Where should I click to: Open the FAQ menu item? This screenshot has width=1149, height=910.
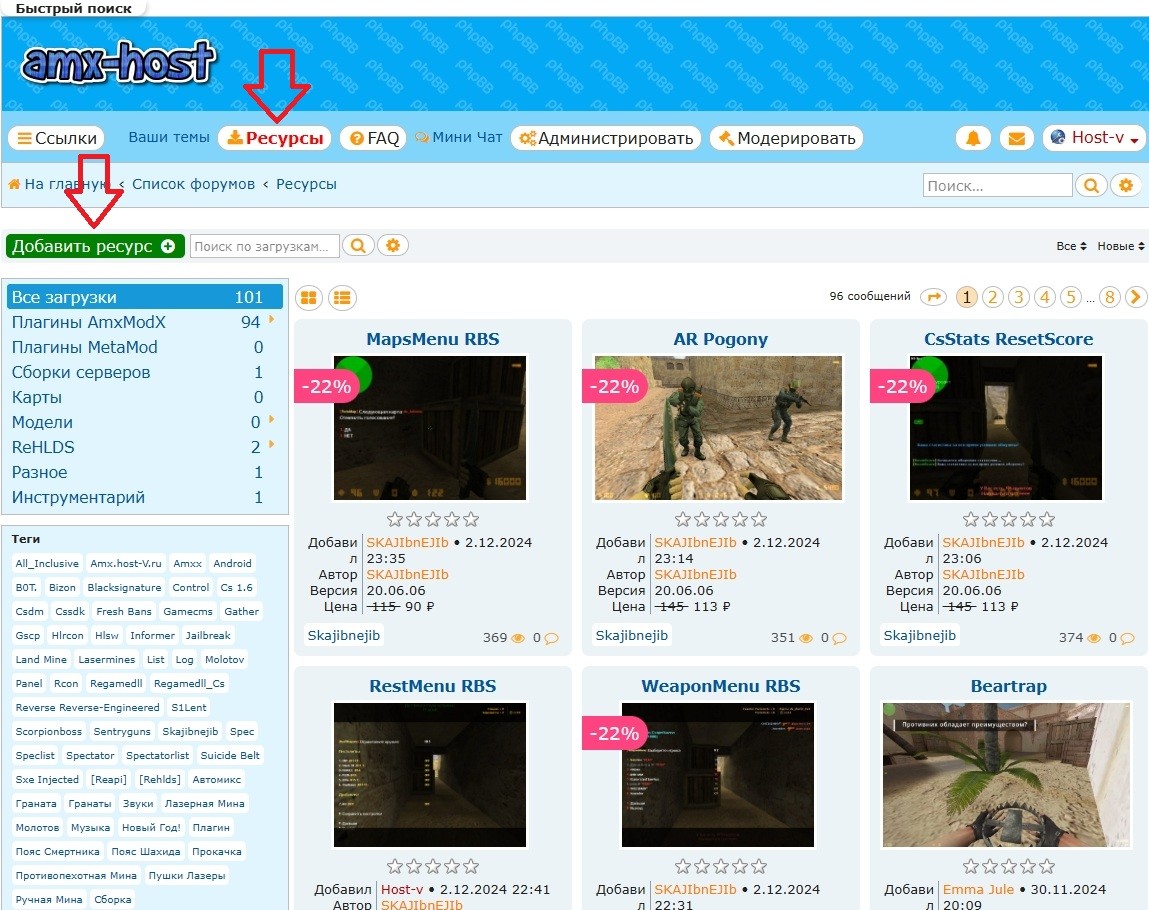374,139
